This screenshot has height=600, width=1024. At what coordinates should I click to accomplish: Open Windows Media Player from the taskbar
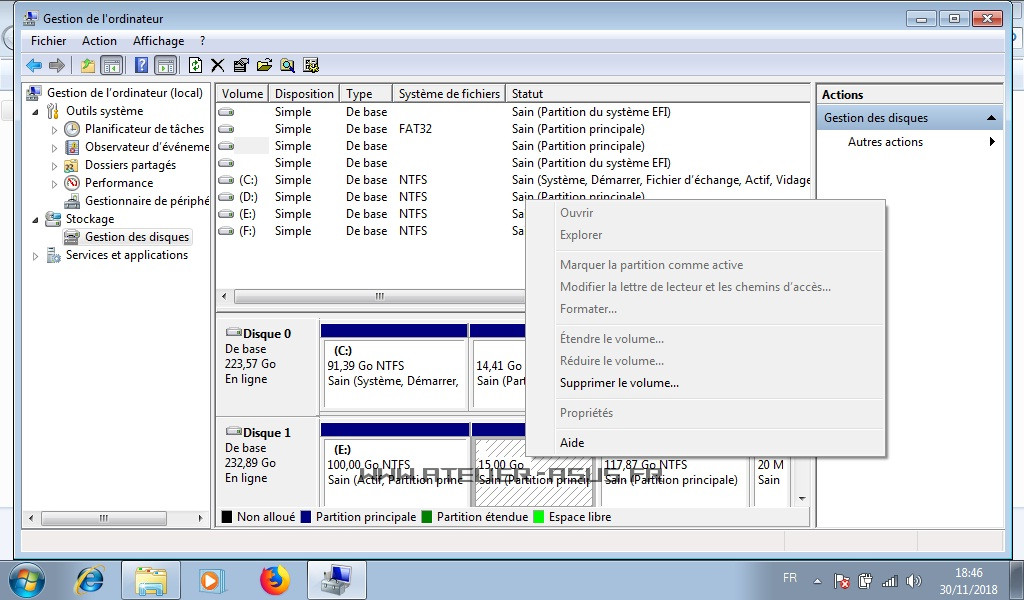(211, 580)
